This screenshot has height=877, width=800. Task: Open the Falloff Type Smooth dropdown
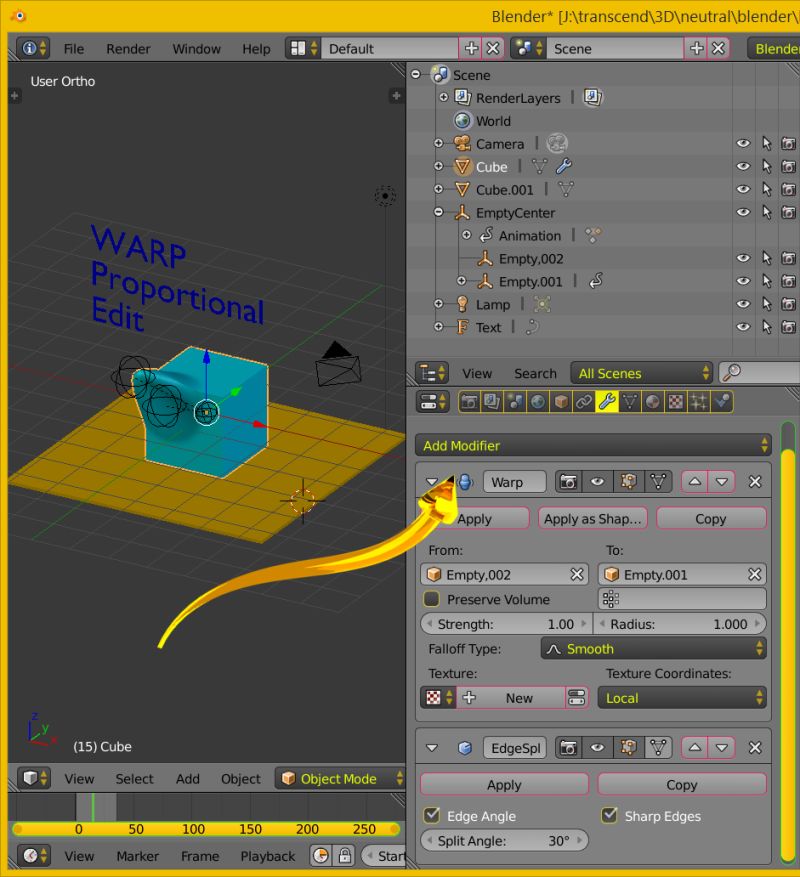(653, 648)
